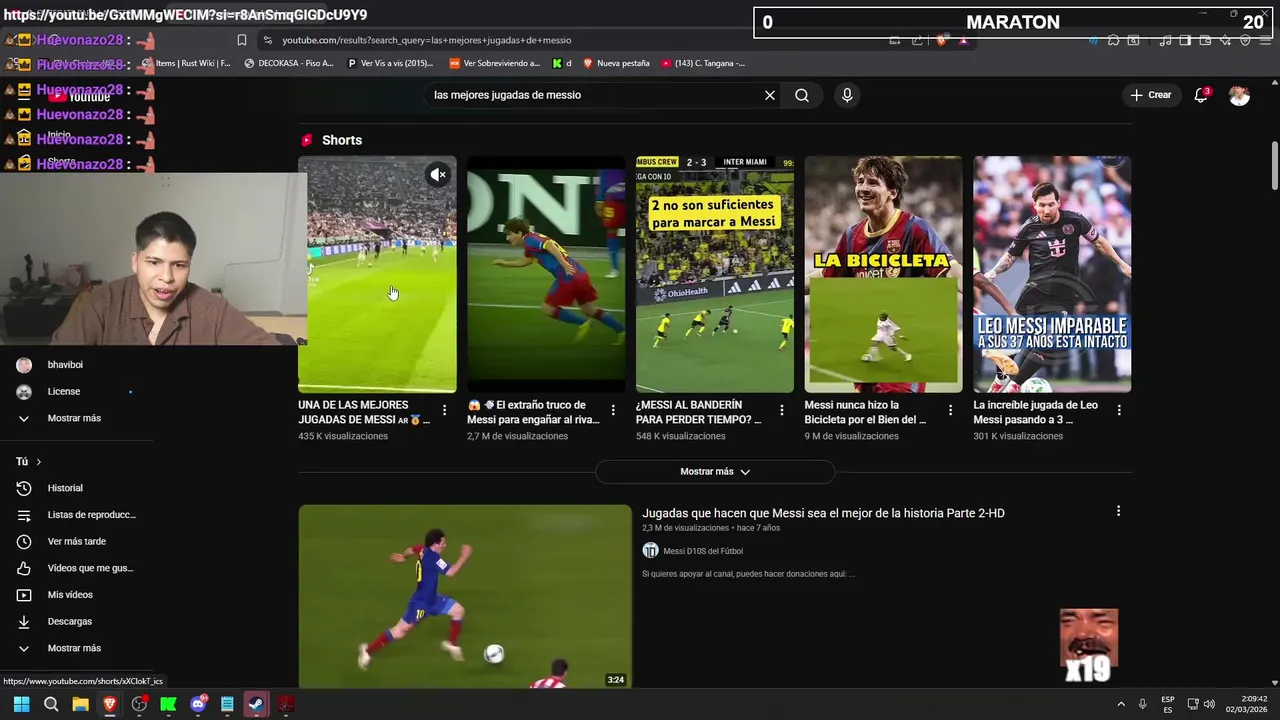Play the 'El extraño truco de Messi' Short thumbnail

tap(546, 274)
